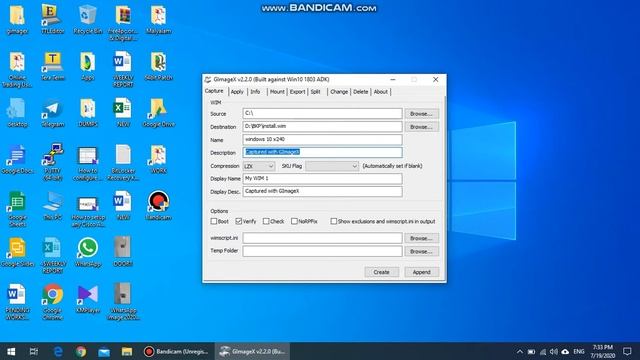Launch Telegram desktop shortcut
Image resolution: width=640 pixels, height=360 pixels.
[52, 113]
